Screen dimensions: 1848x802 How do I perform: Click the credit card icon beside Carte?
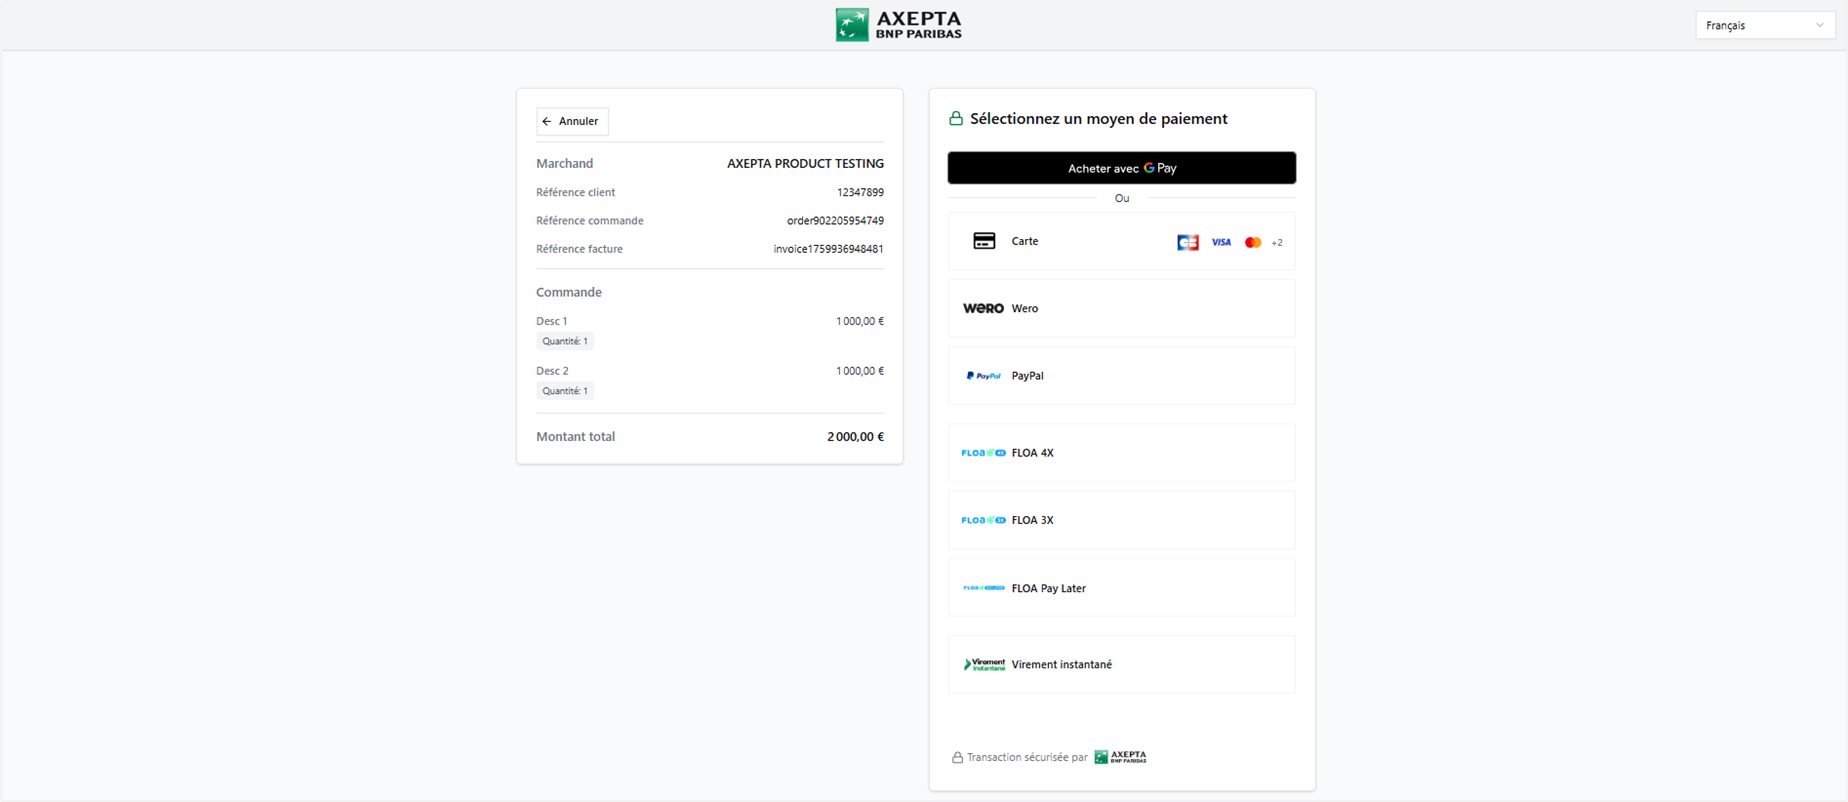[x=984, y=241]
